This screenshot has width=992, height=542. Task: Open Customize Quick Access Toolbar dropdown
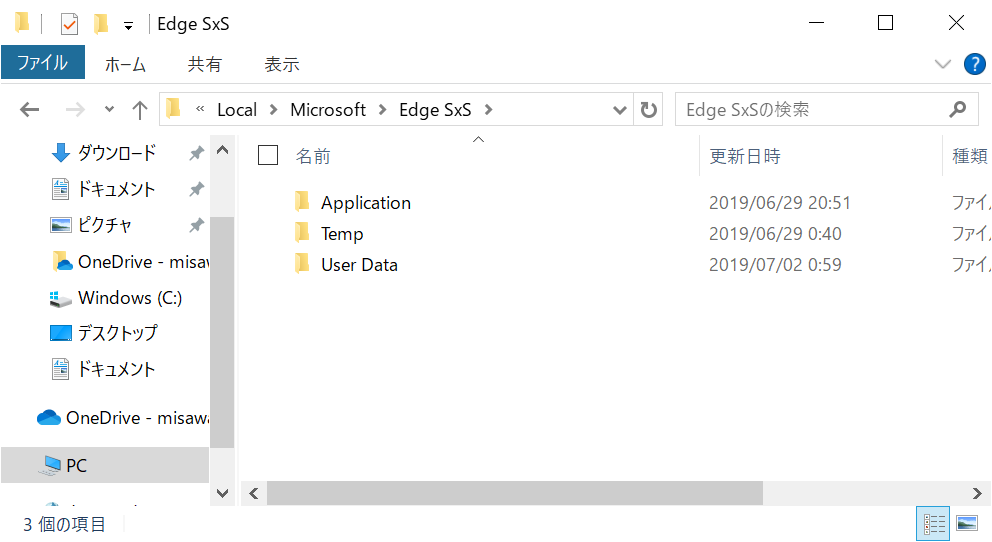tap(128, 25)
